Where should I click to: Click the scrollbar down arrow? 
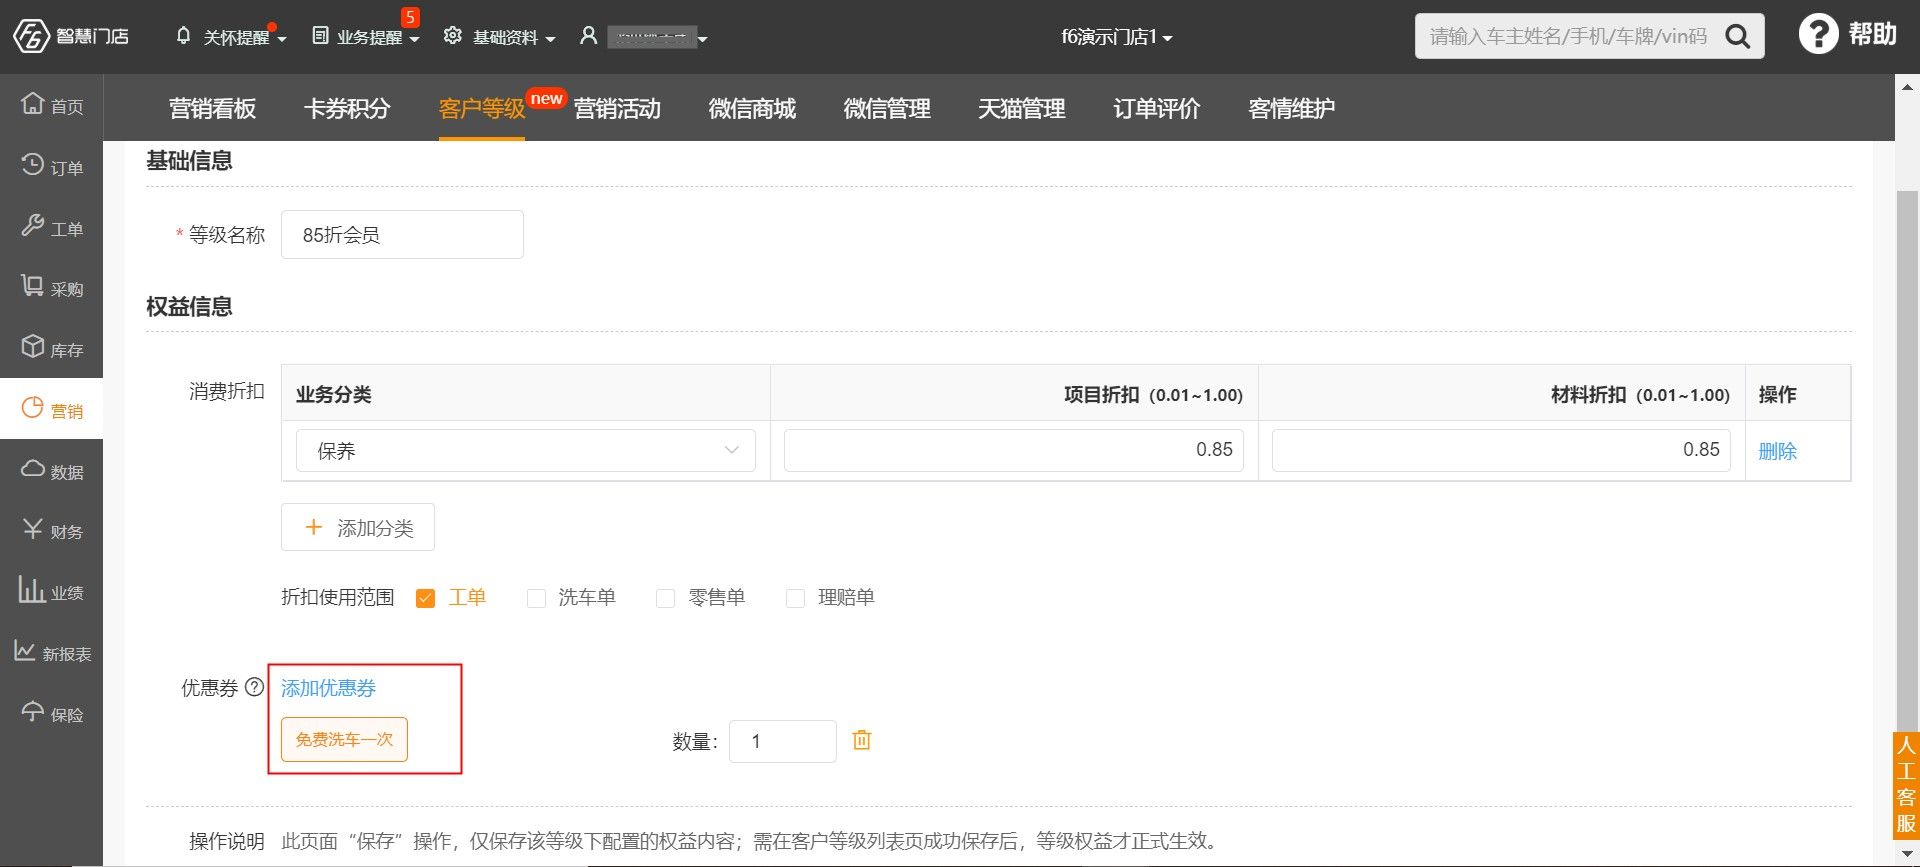pyautogui.click(x=1908, y=855)
